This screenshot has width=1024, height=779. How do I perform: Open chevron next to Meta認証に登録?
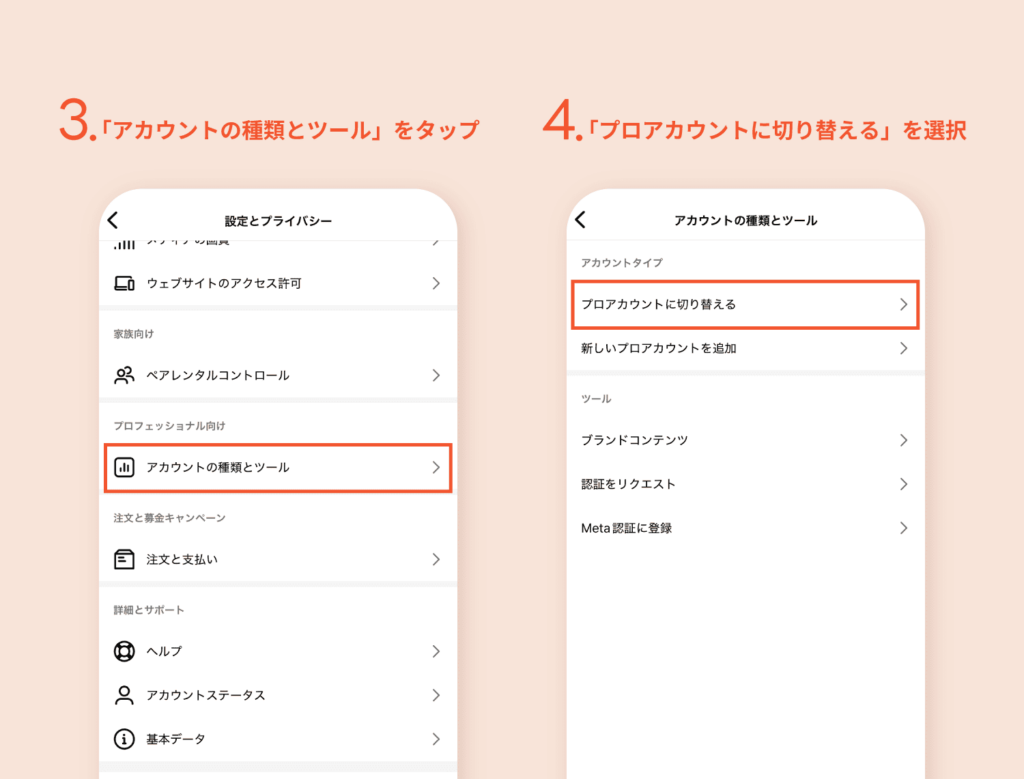coord(903,528)
